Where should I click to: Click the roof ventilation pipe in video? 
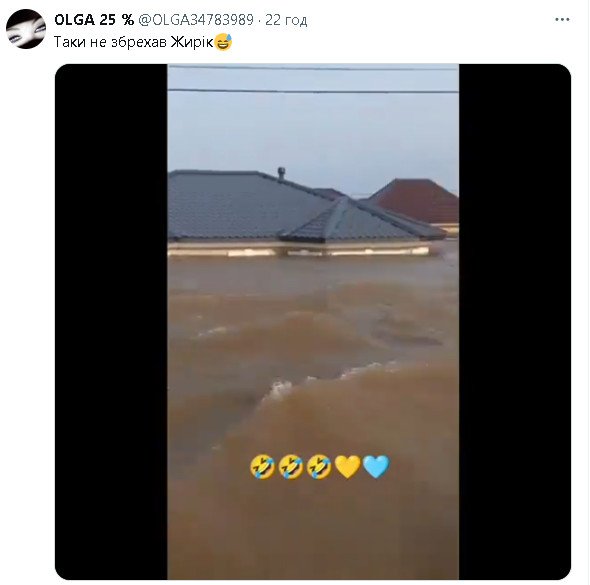[x=281, y=173]
